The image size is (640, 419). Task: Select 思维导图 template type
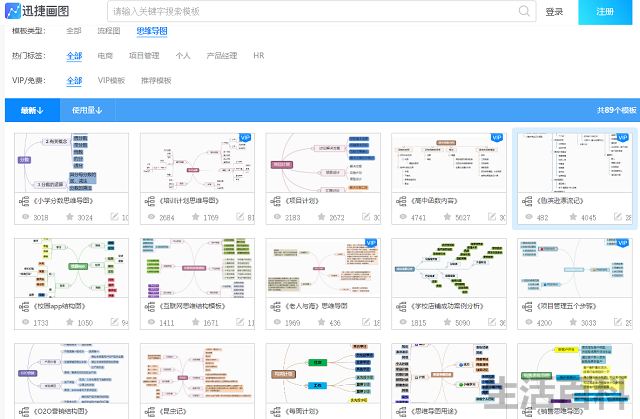(x=152, y=31)
